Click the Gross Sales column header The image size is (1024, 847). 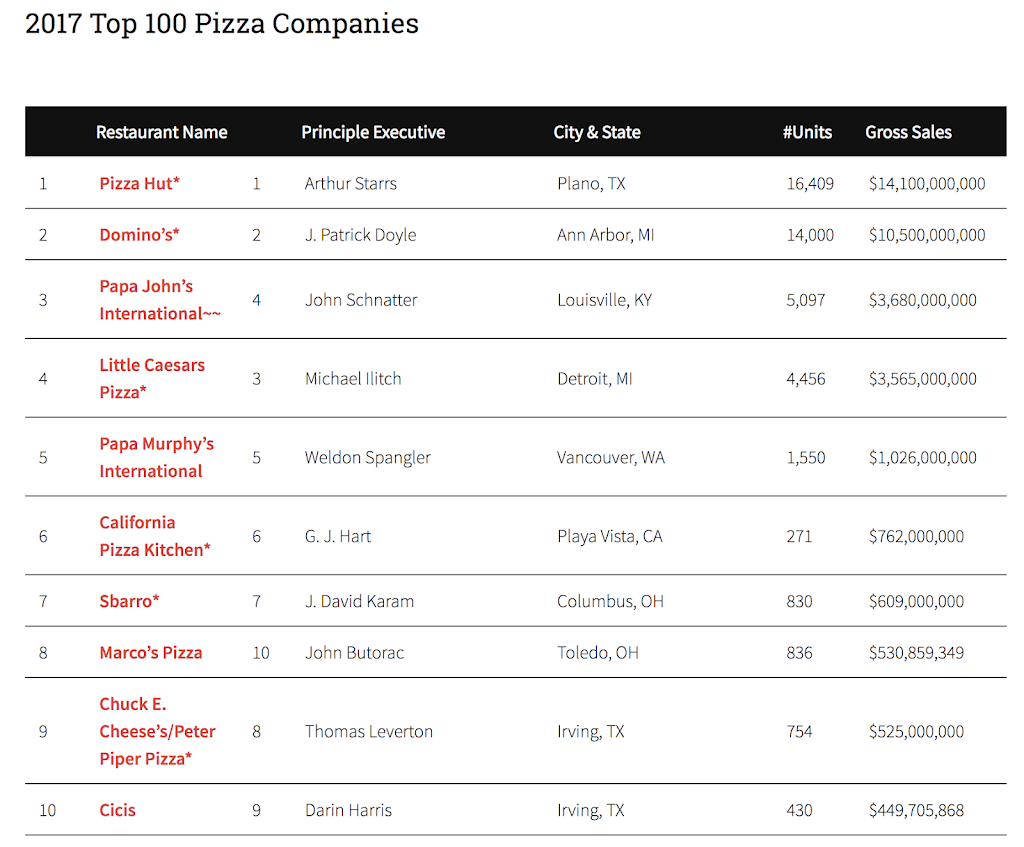click(908, 132)
